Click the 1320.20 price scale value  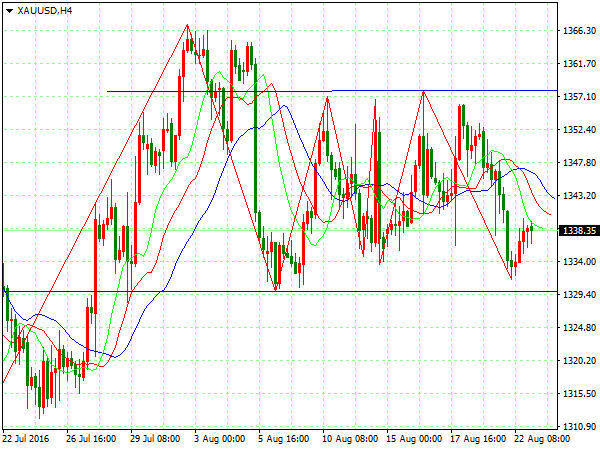[x=579, y=360]
